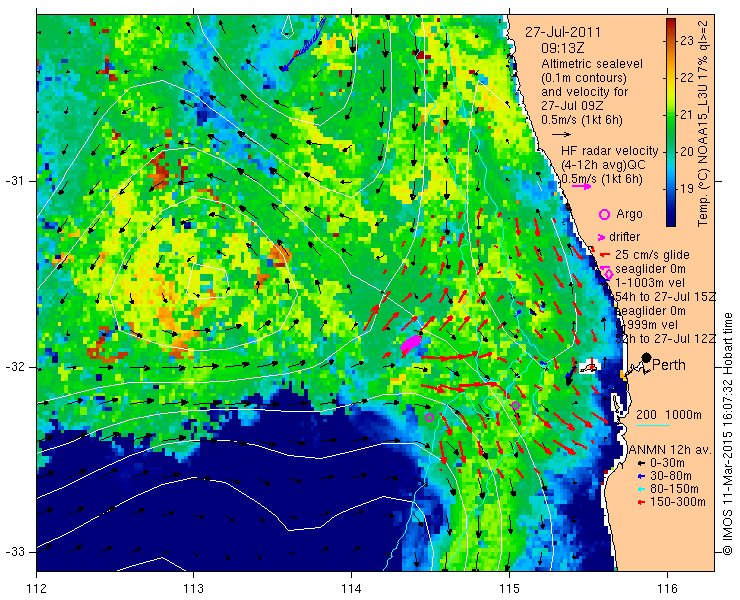Image resolution: width=740 pixels, height=600 pixels.
Task: Click the time text 09:13Z
Action: pos(563,49)
